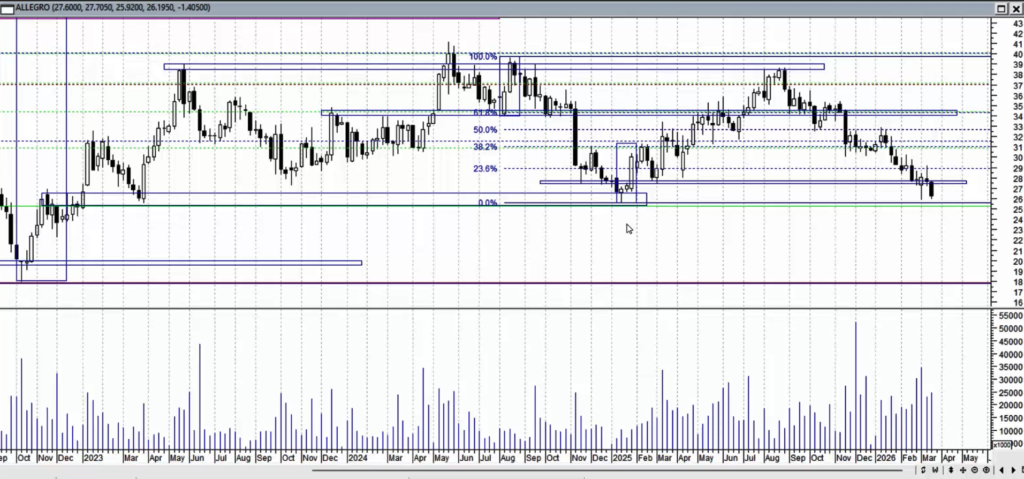The width and height of the screenshot is (1024, 479).
Task: Zoom out using the minus circle icon
Action: (974, 470)
